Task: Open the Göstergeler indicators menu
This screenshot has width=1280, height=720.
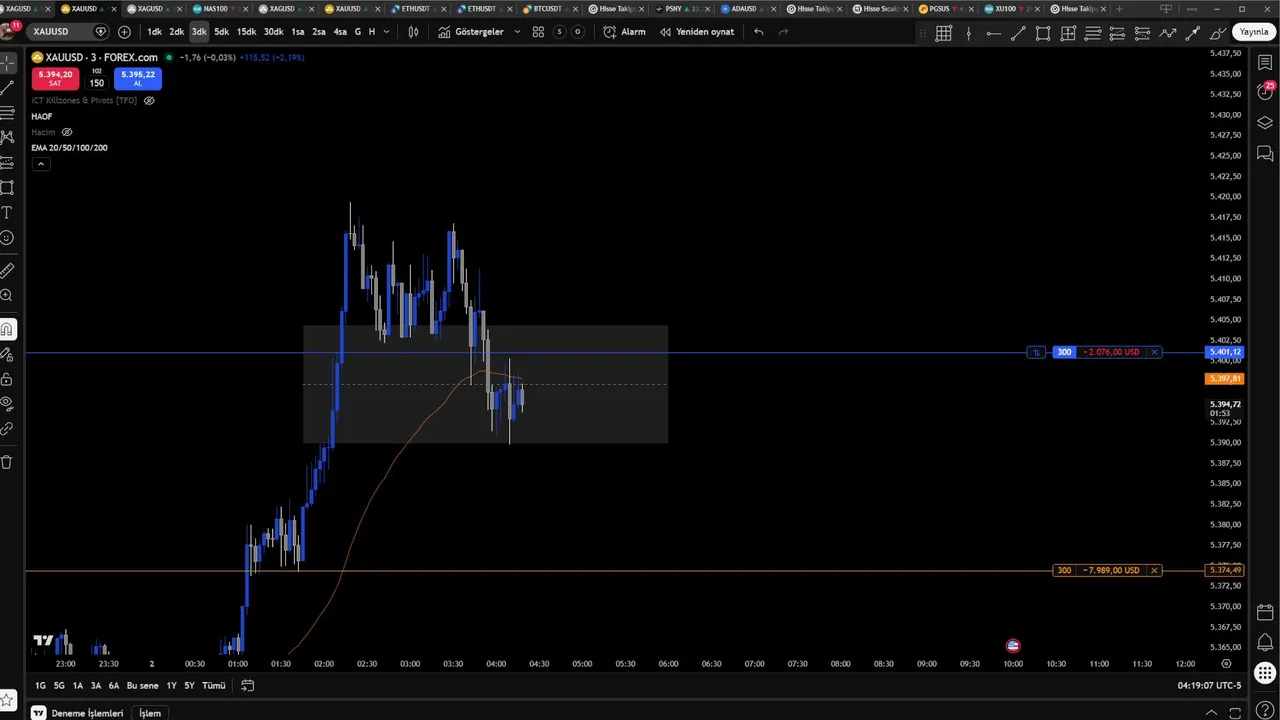Action: [x=471, y=32]
